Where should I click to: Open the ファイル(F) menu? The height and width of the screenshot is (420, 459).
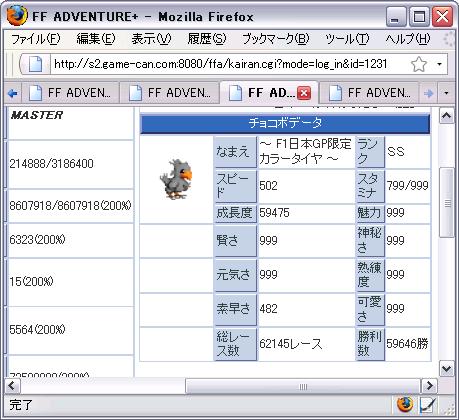(36, 39)
